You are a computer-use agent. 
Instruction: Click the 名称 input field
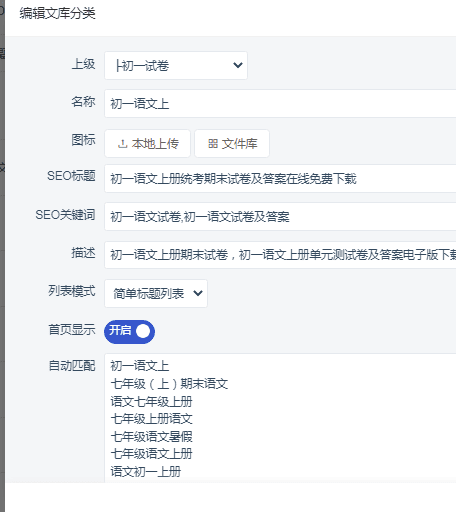(280, 103)
